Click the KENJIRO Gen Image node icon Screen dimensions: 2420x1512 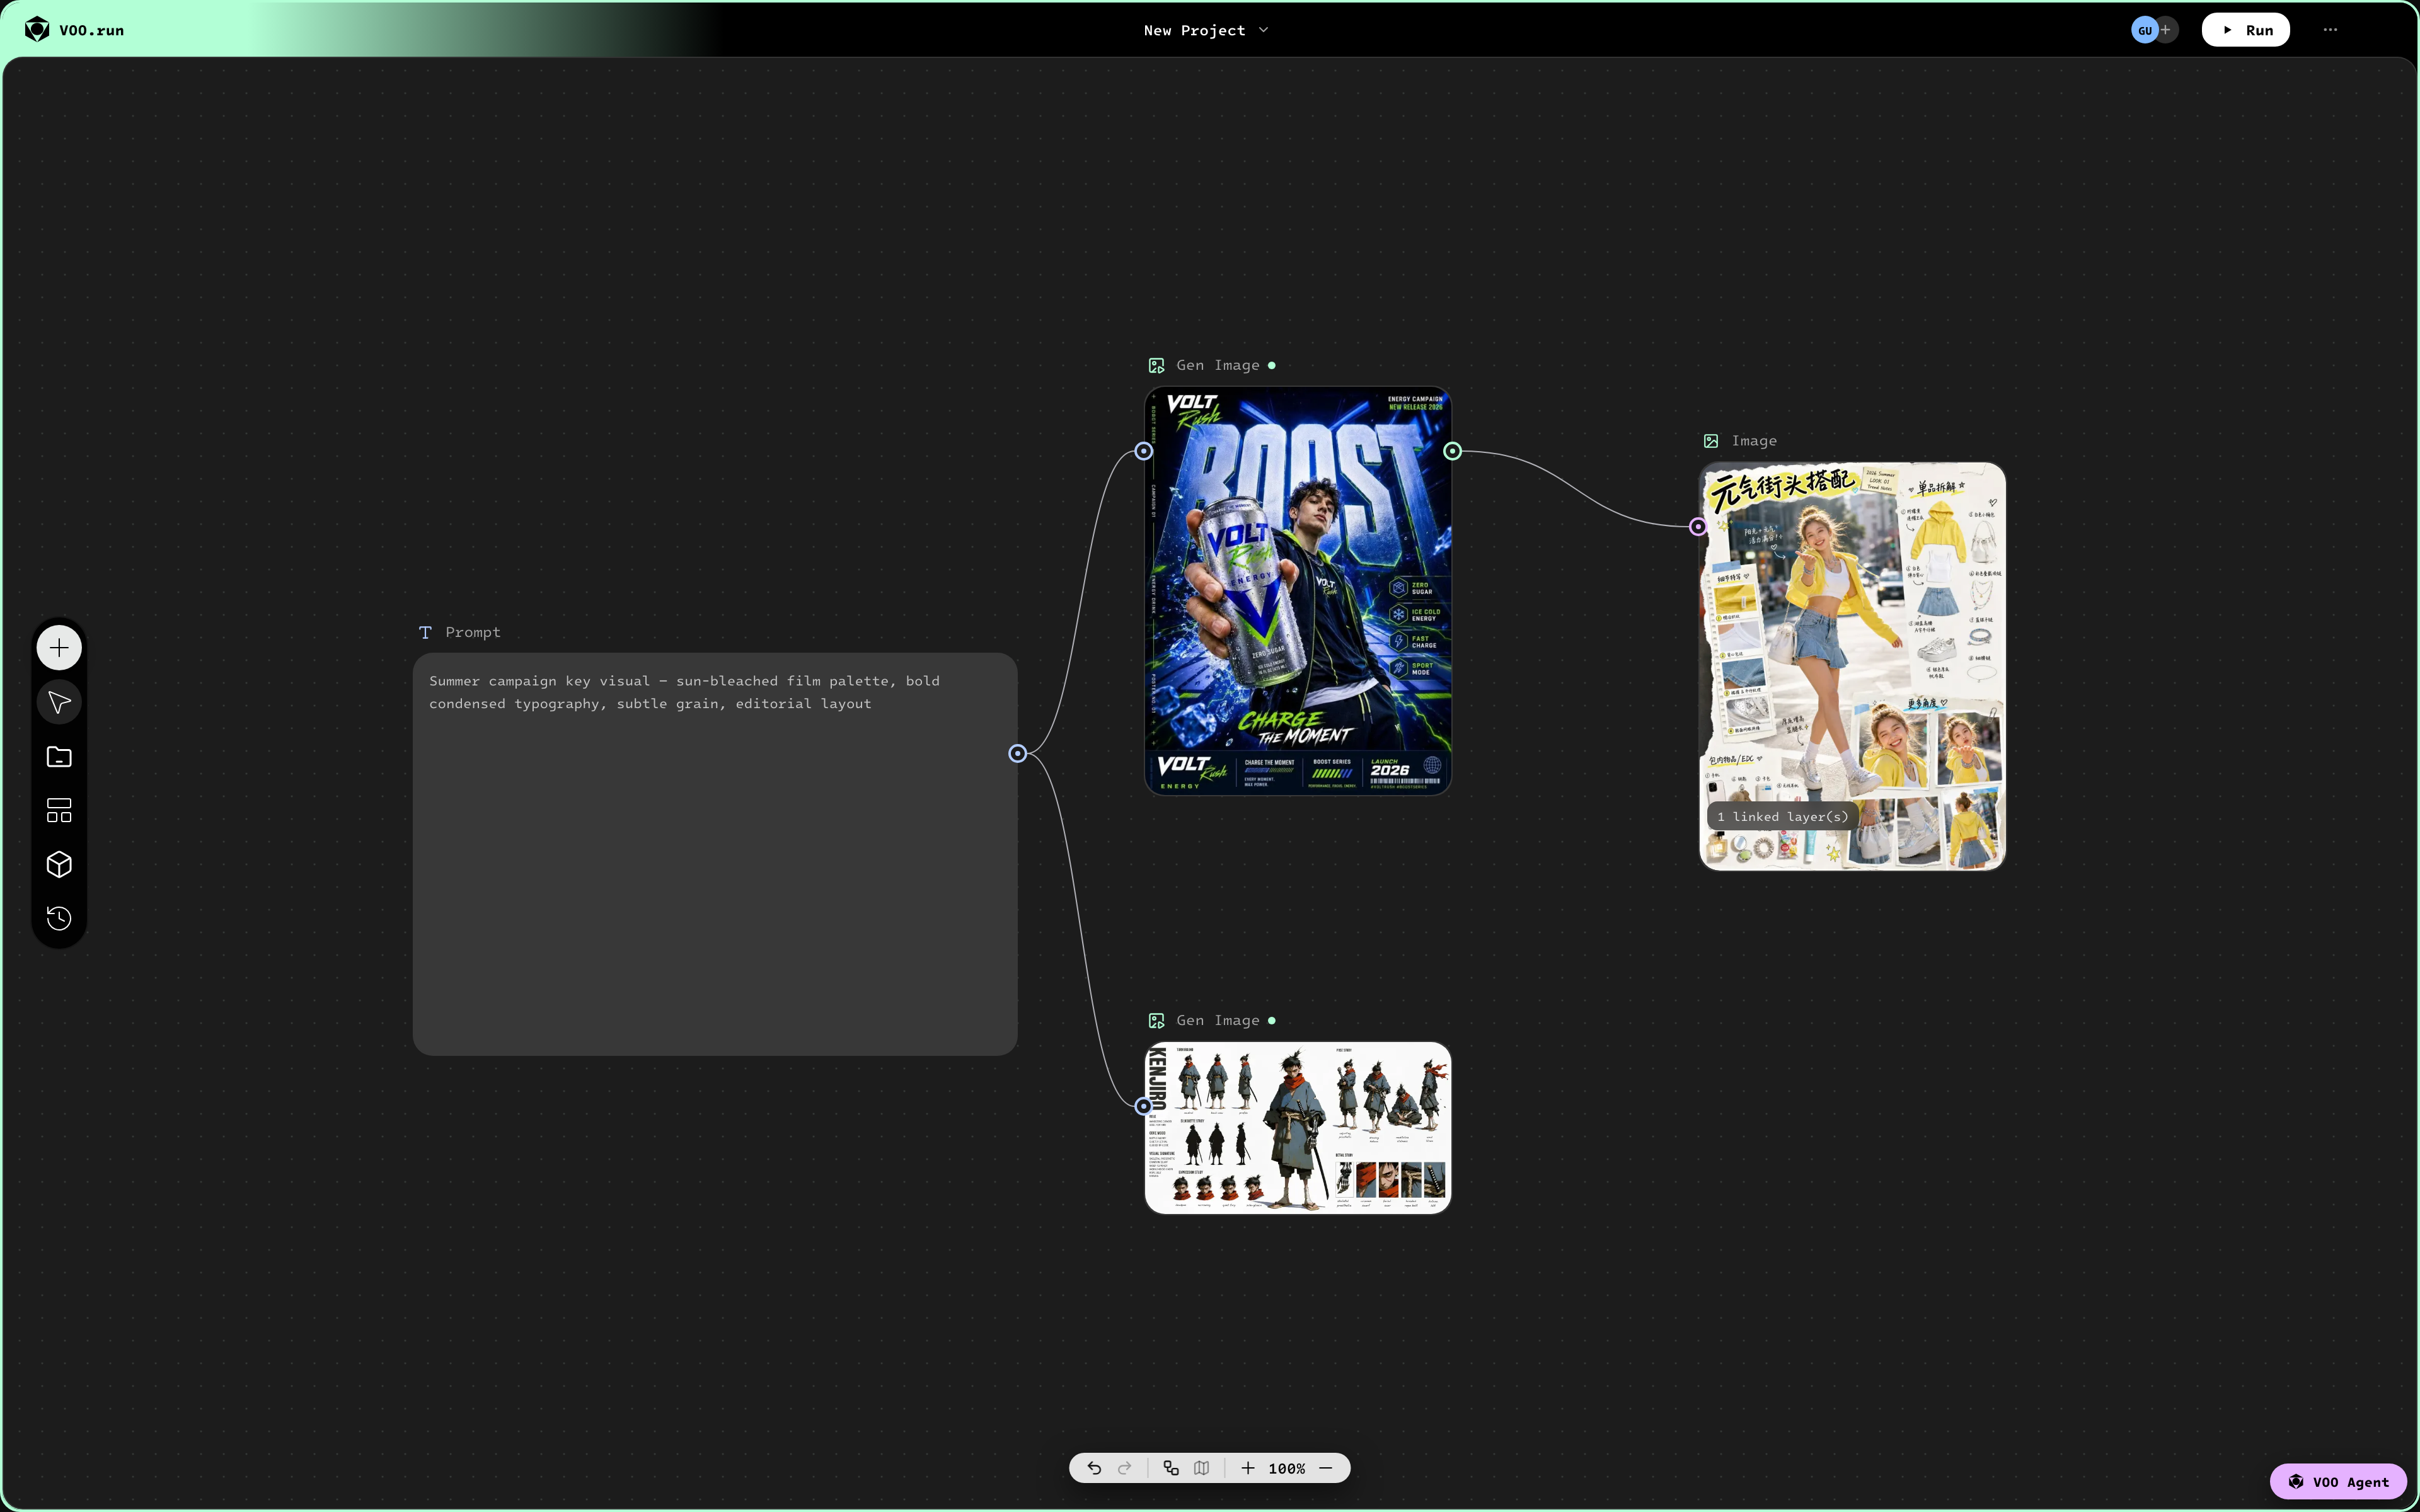1157,1020
